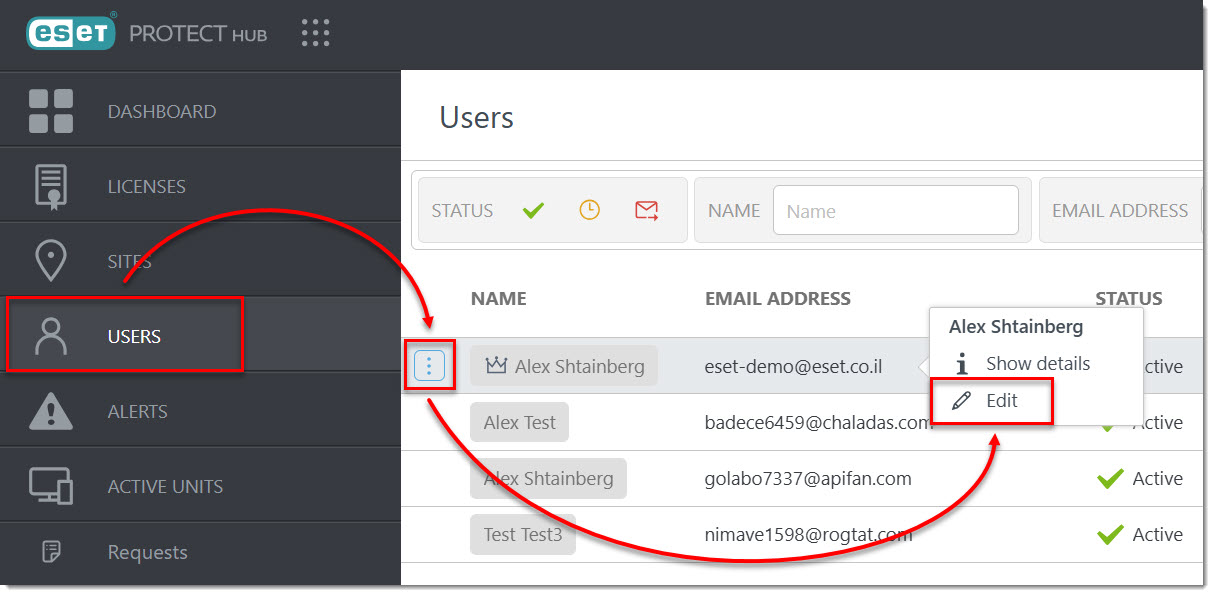Click email badece6459@chaladas.com
The width and height of the screenshot is (1213, 595).
[818, 422]
